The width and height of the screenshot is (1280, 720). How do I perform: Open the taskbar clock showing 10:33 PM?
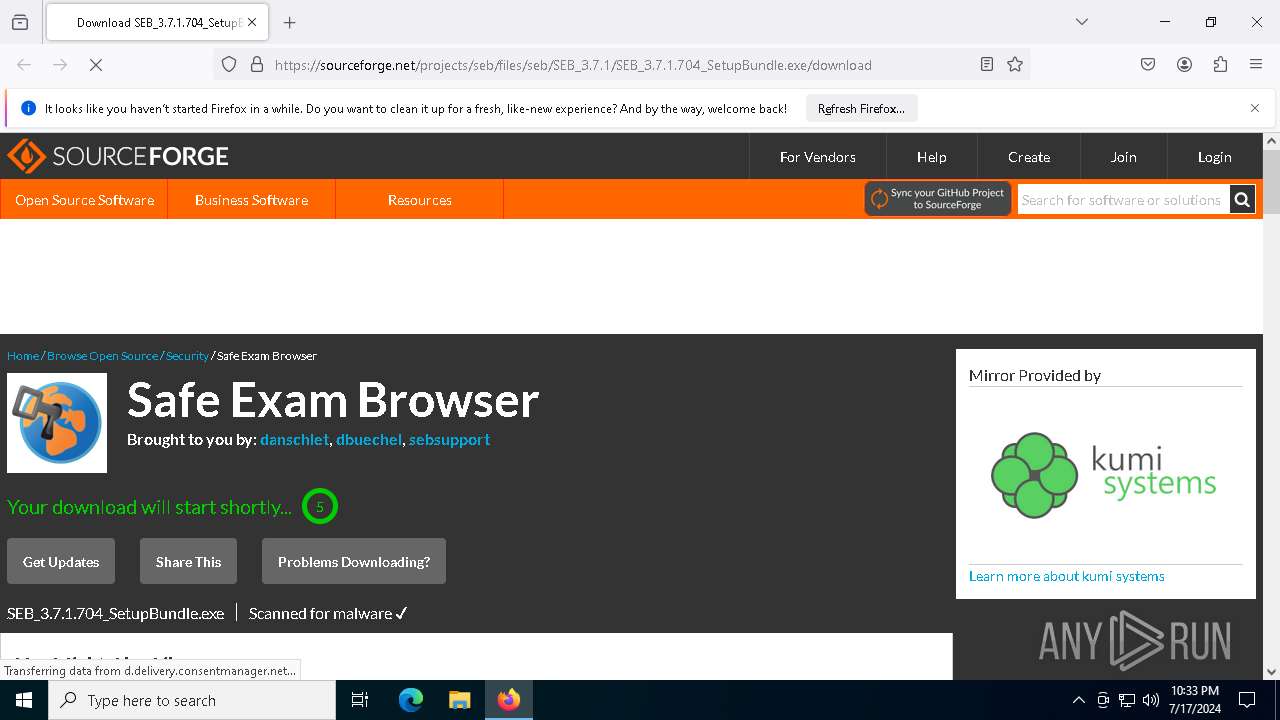point(1195,700)
